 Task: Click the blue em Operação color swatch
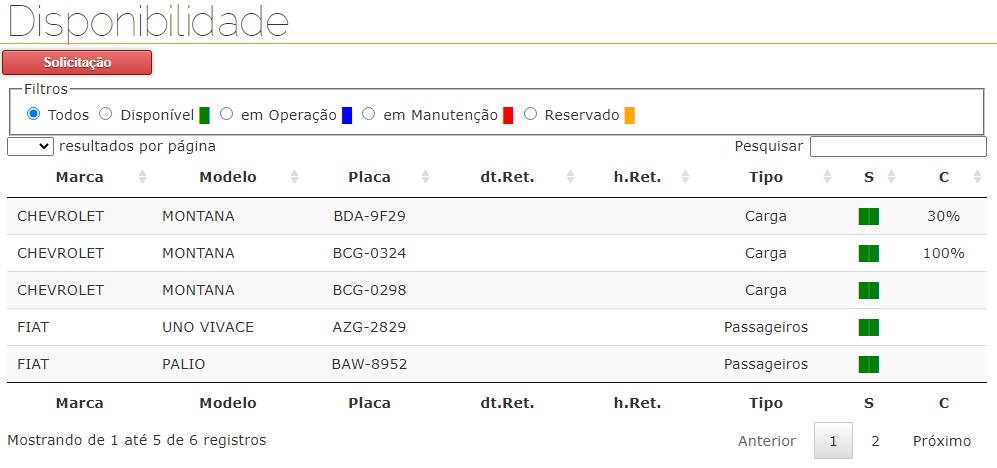tap(347, 115)
